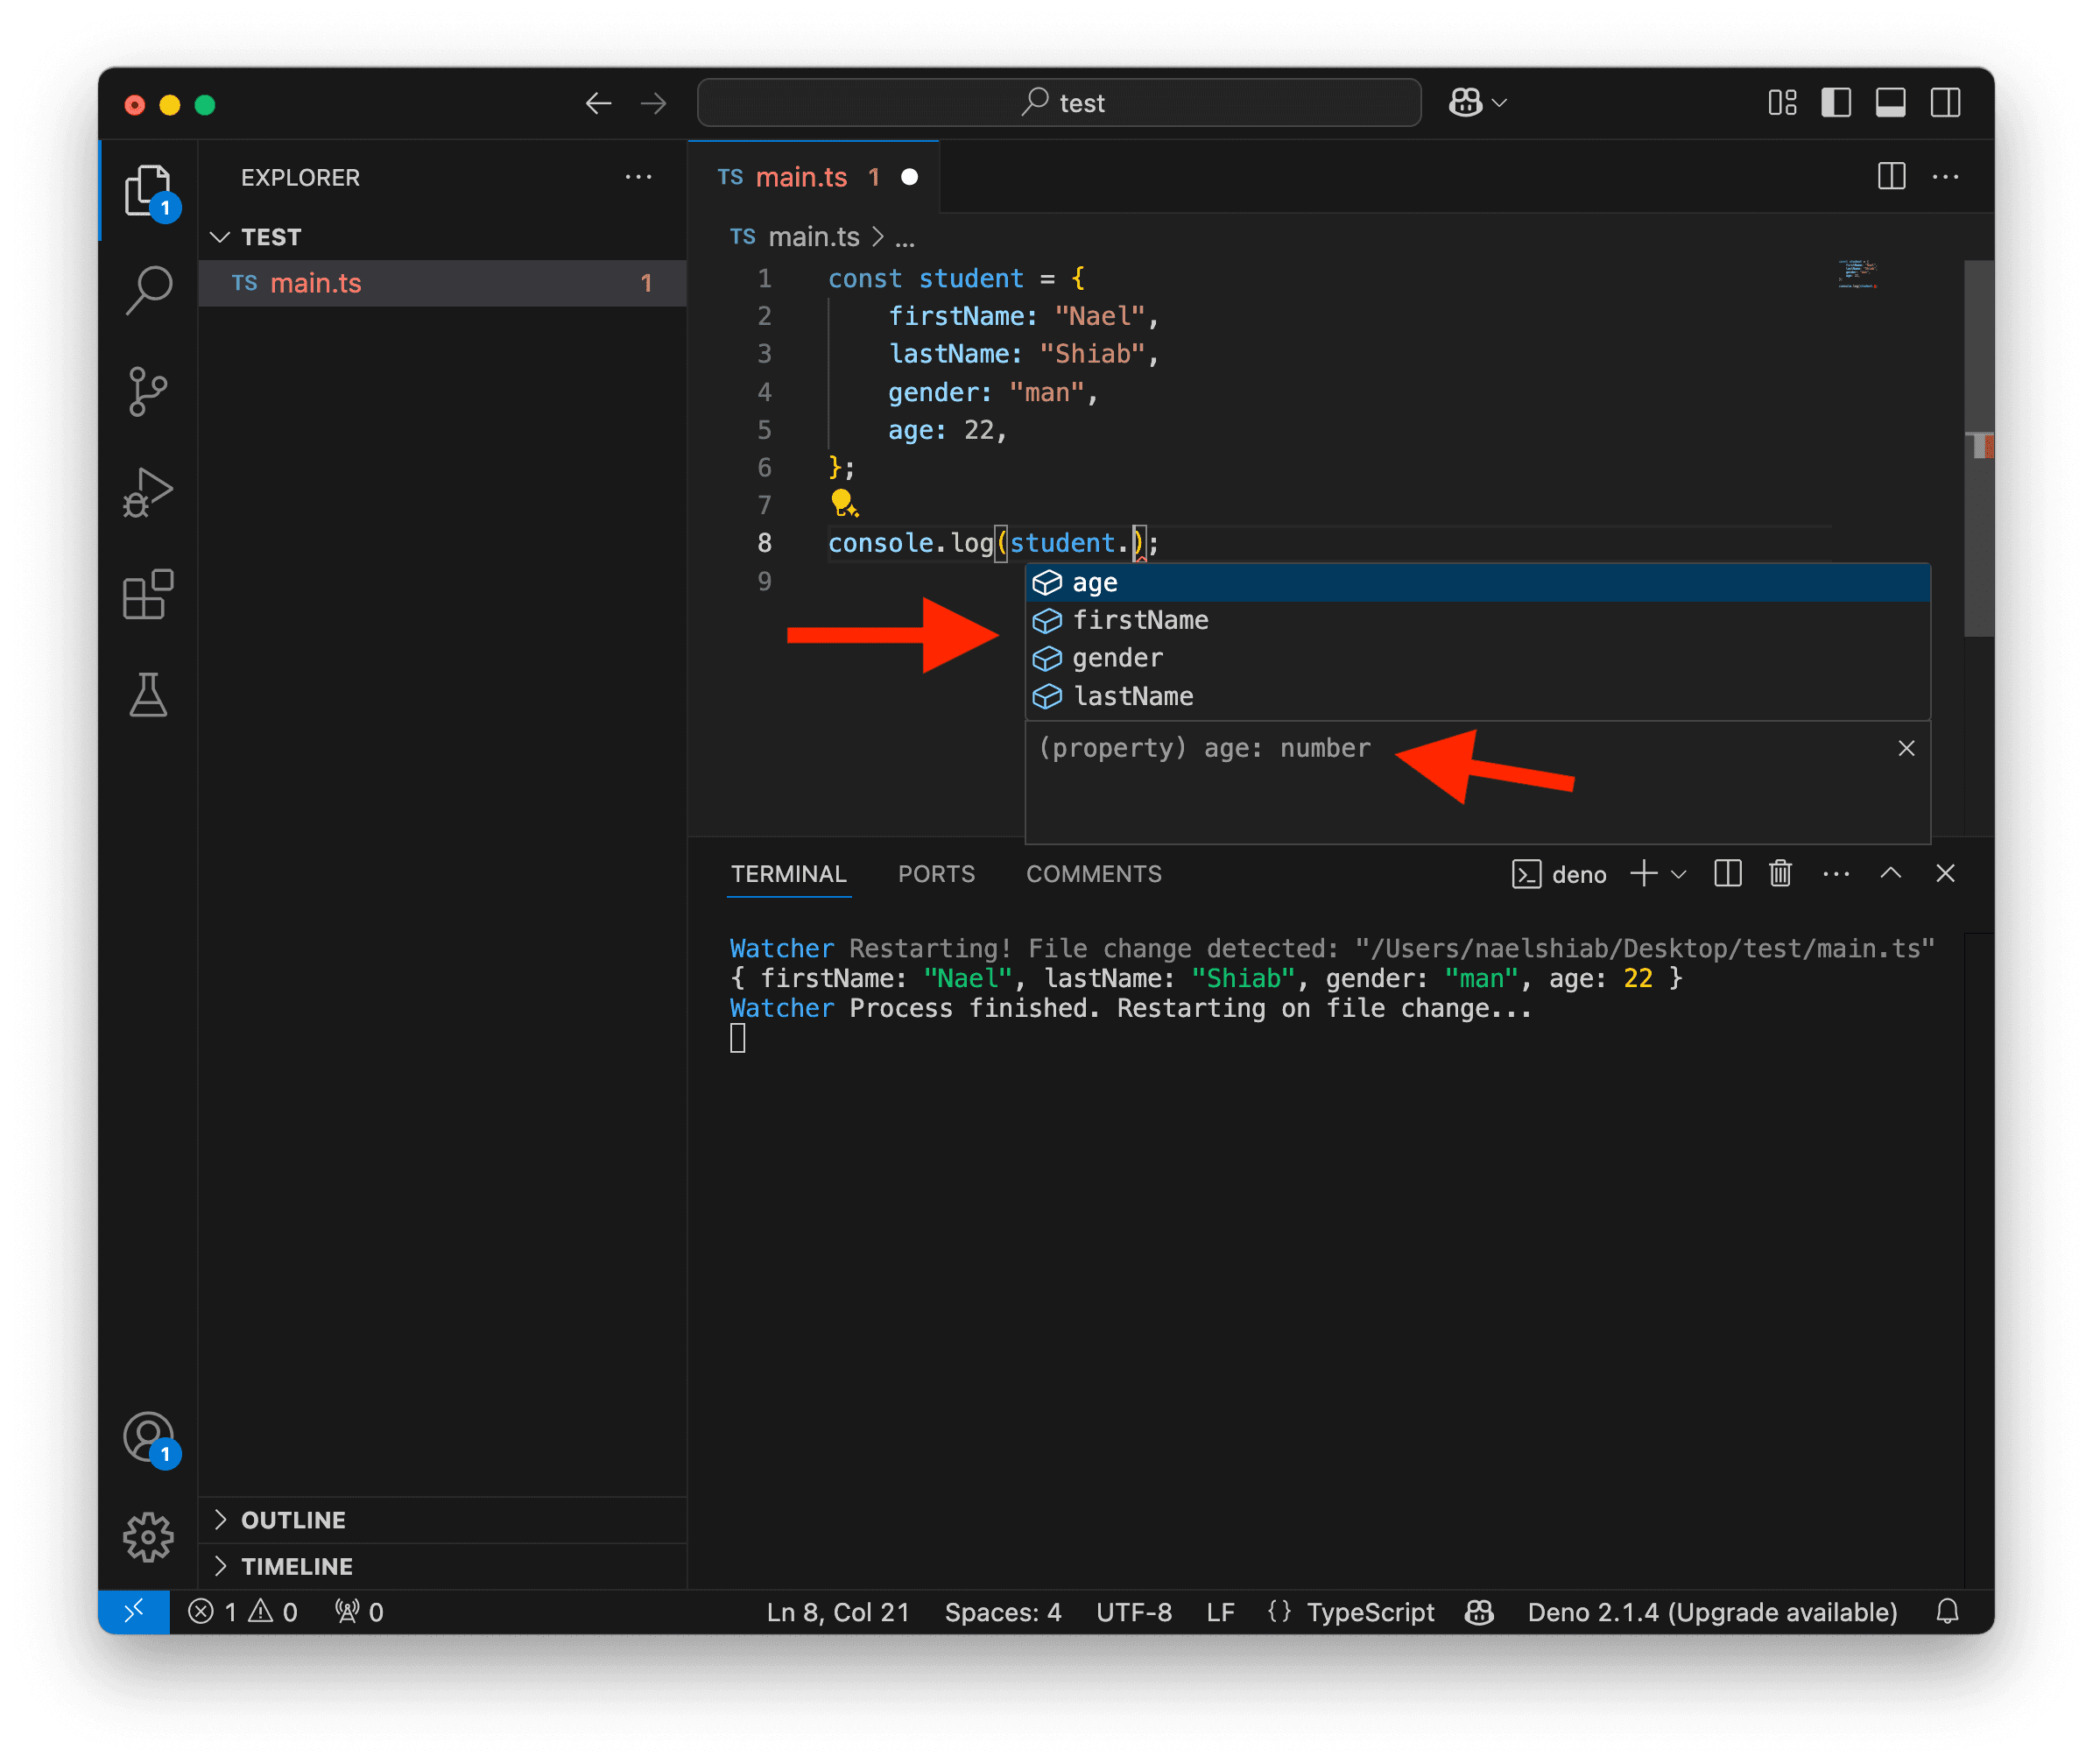
Task: Open terminal panel More Actions menu
Action: point(1836,874)
